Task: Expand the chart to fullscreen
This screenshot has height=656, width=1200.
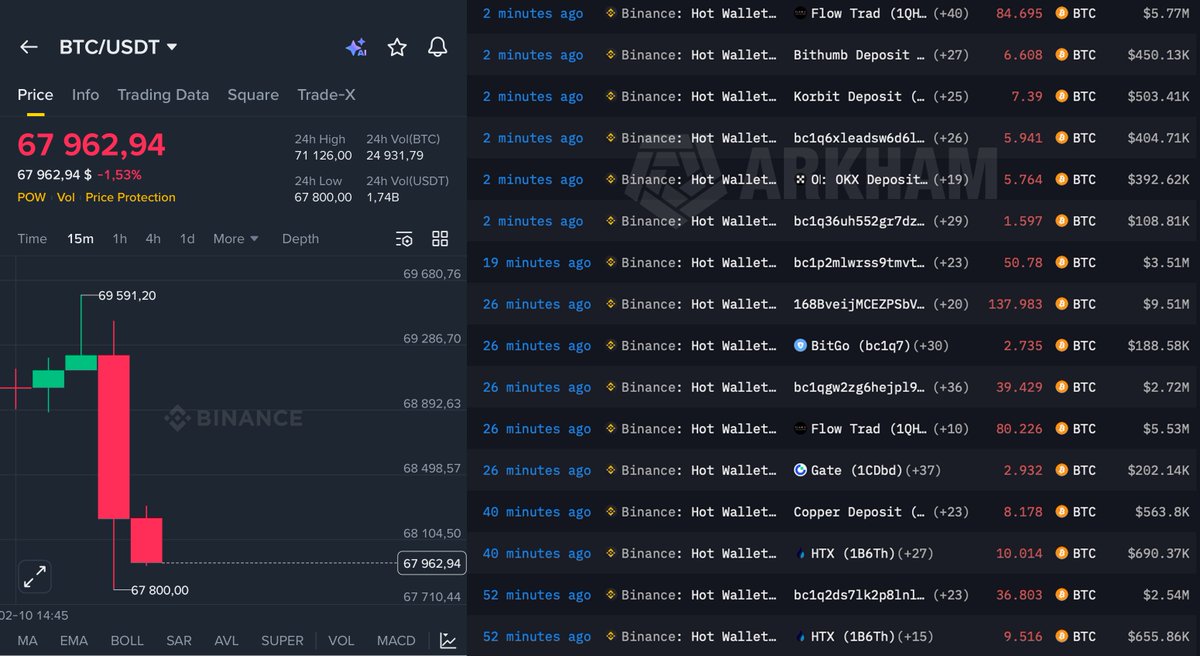Action: coord(34,576)
